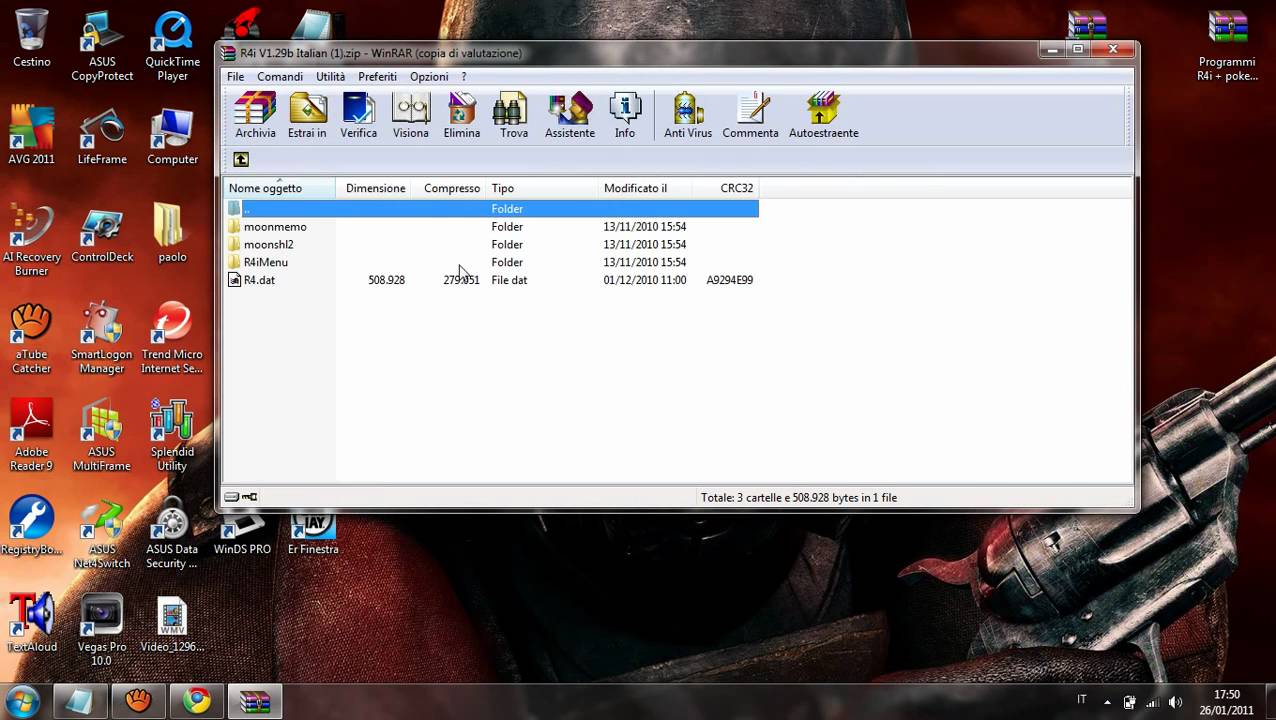Image resolution: width=1276 pixels, height=720 pixels.
Task: Open AVG 2011 desktop shortcut
Action: 32,136
